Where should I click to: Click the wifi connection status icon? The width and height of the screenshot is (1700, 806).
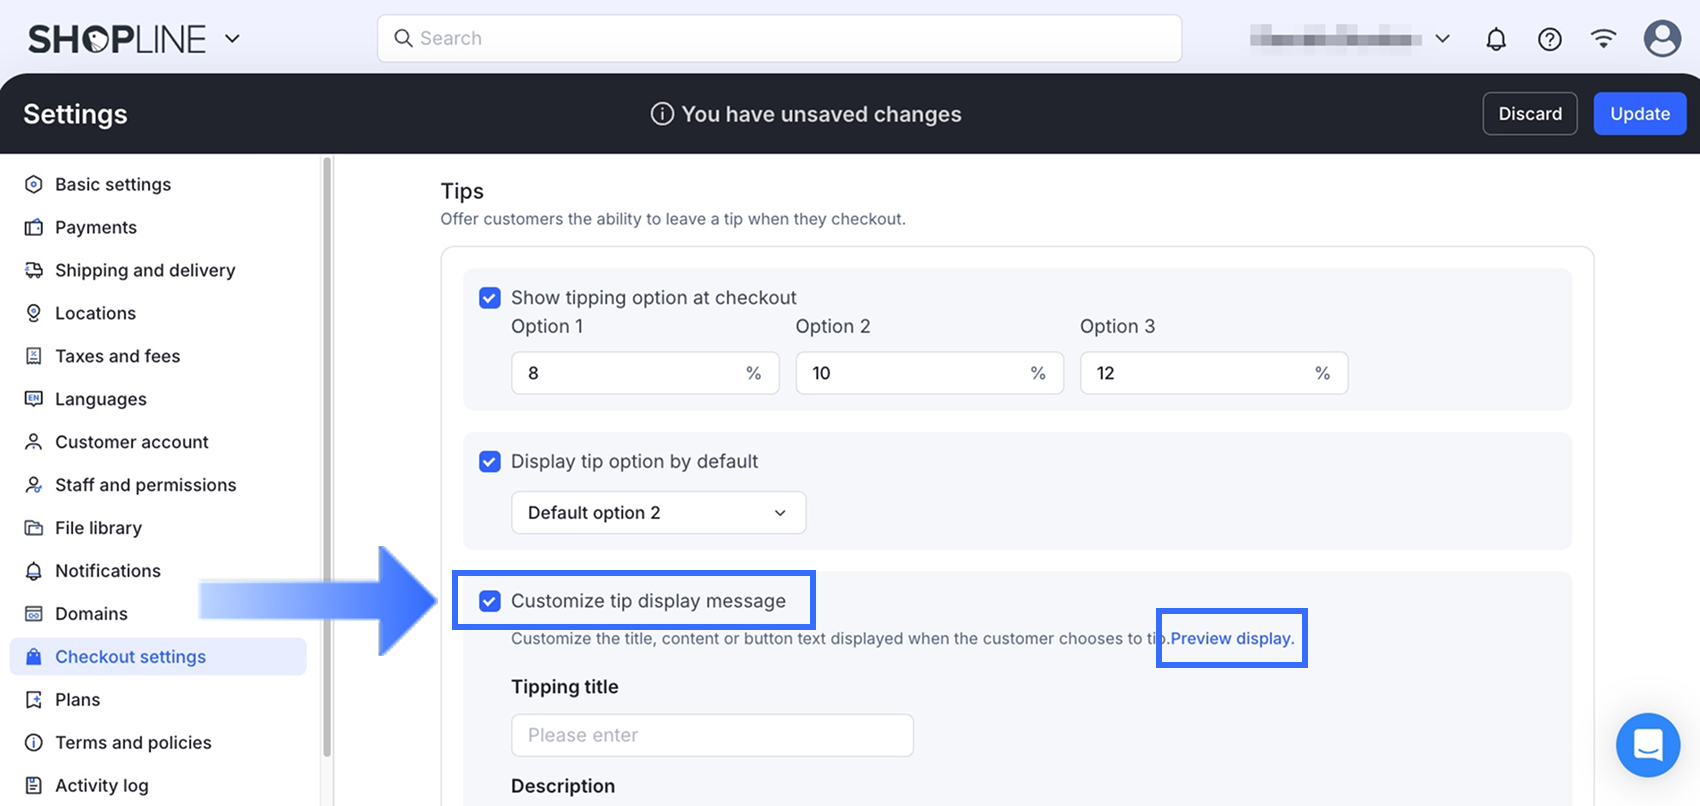[1603, 39]
